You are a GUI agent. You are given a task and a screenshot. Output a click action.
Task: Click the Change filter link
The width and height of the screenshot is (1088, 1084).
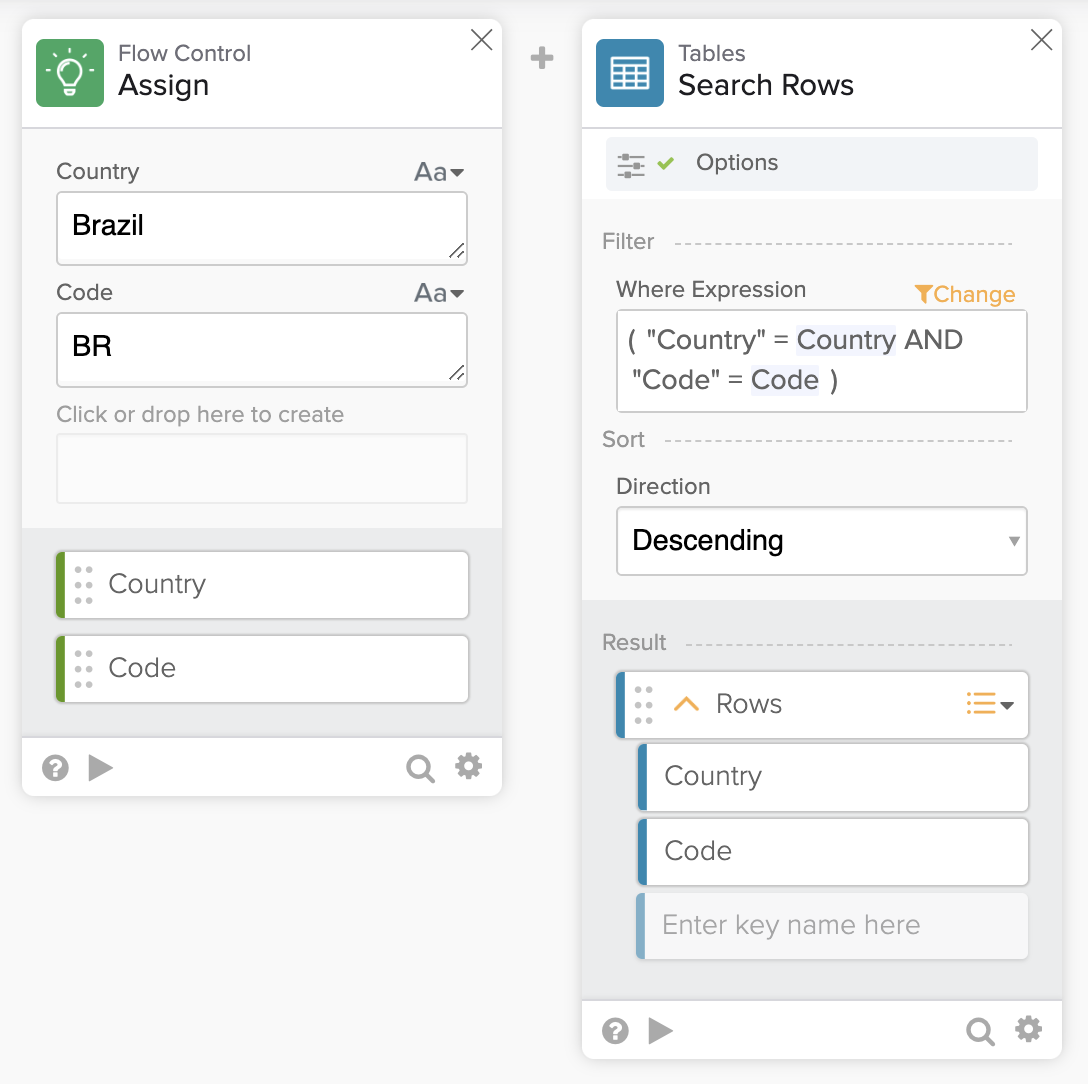coord(965,294)
